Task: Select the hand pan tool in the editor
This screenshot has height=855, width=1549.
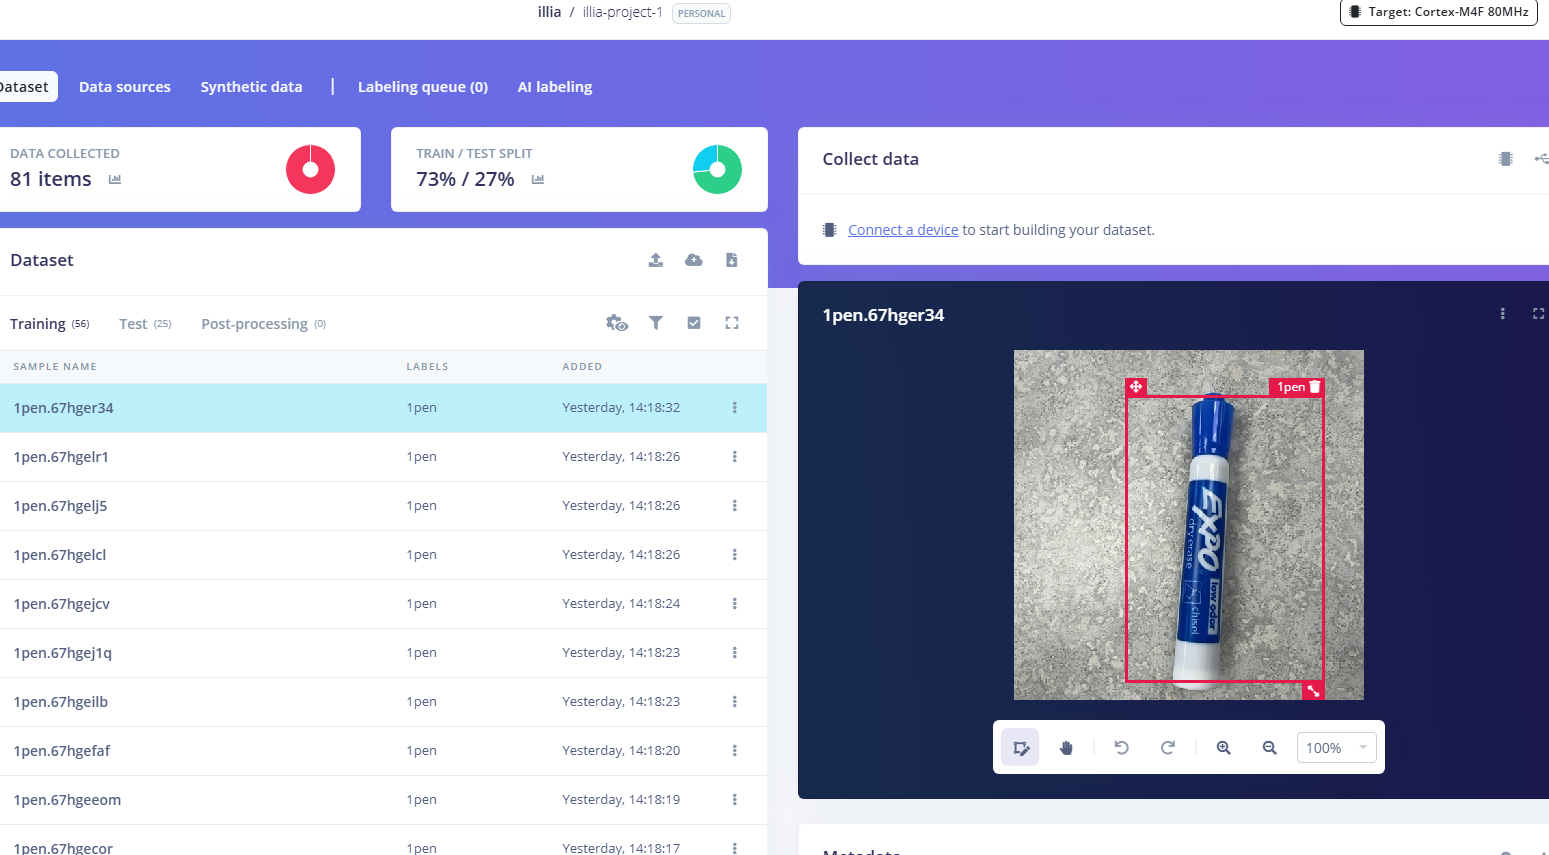Action: (x=1066, y=747)
